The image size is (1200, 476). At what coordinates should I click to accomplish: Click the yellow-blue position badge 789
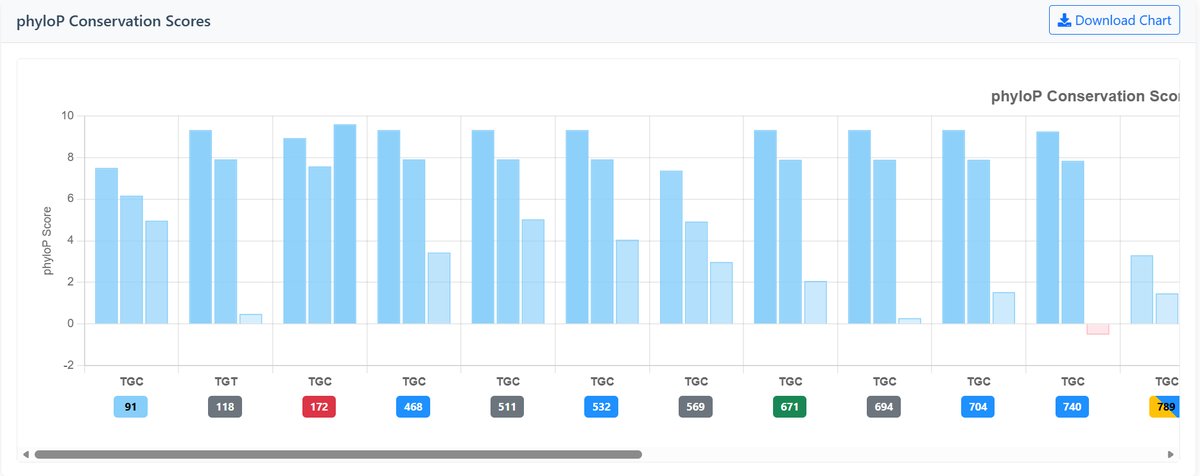click(1165, 407)
